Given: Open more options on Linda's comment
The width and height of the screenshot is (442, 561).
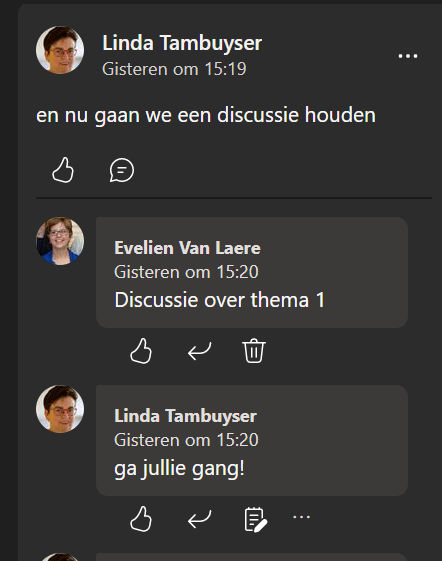Looking at the screenshot, I should point(301,517).
